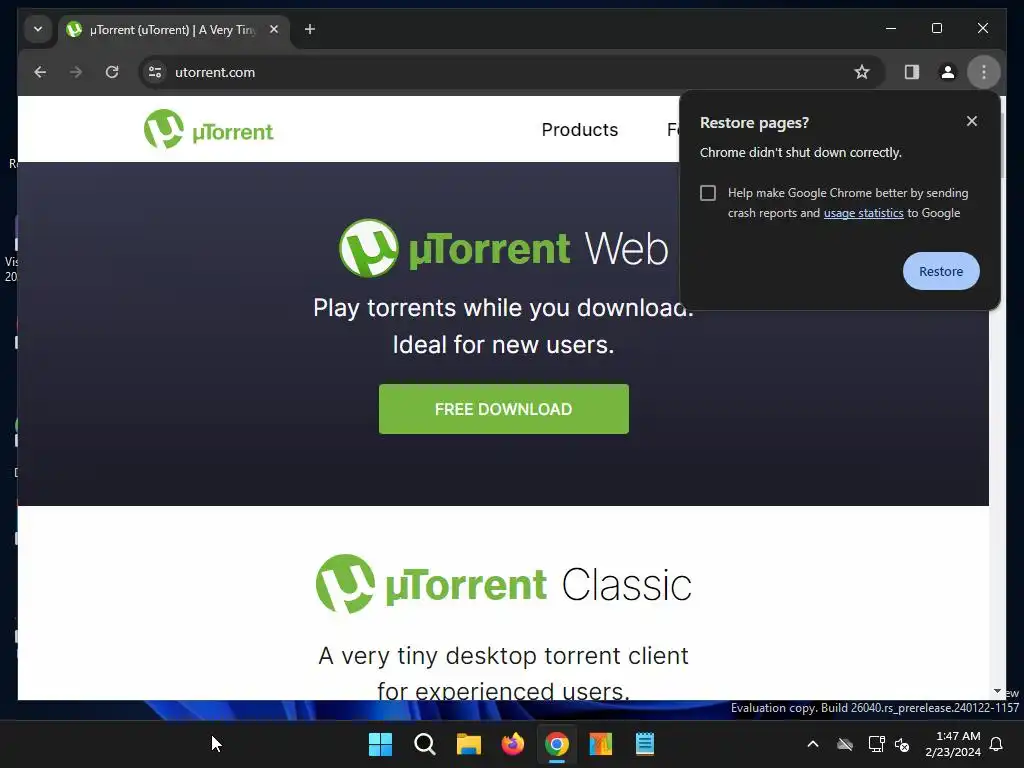The width and height of the screenshot is (1024, 768).
Task: Click the muted volume tray icon
Action: [903, 744]
